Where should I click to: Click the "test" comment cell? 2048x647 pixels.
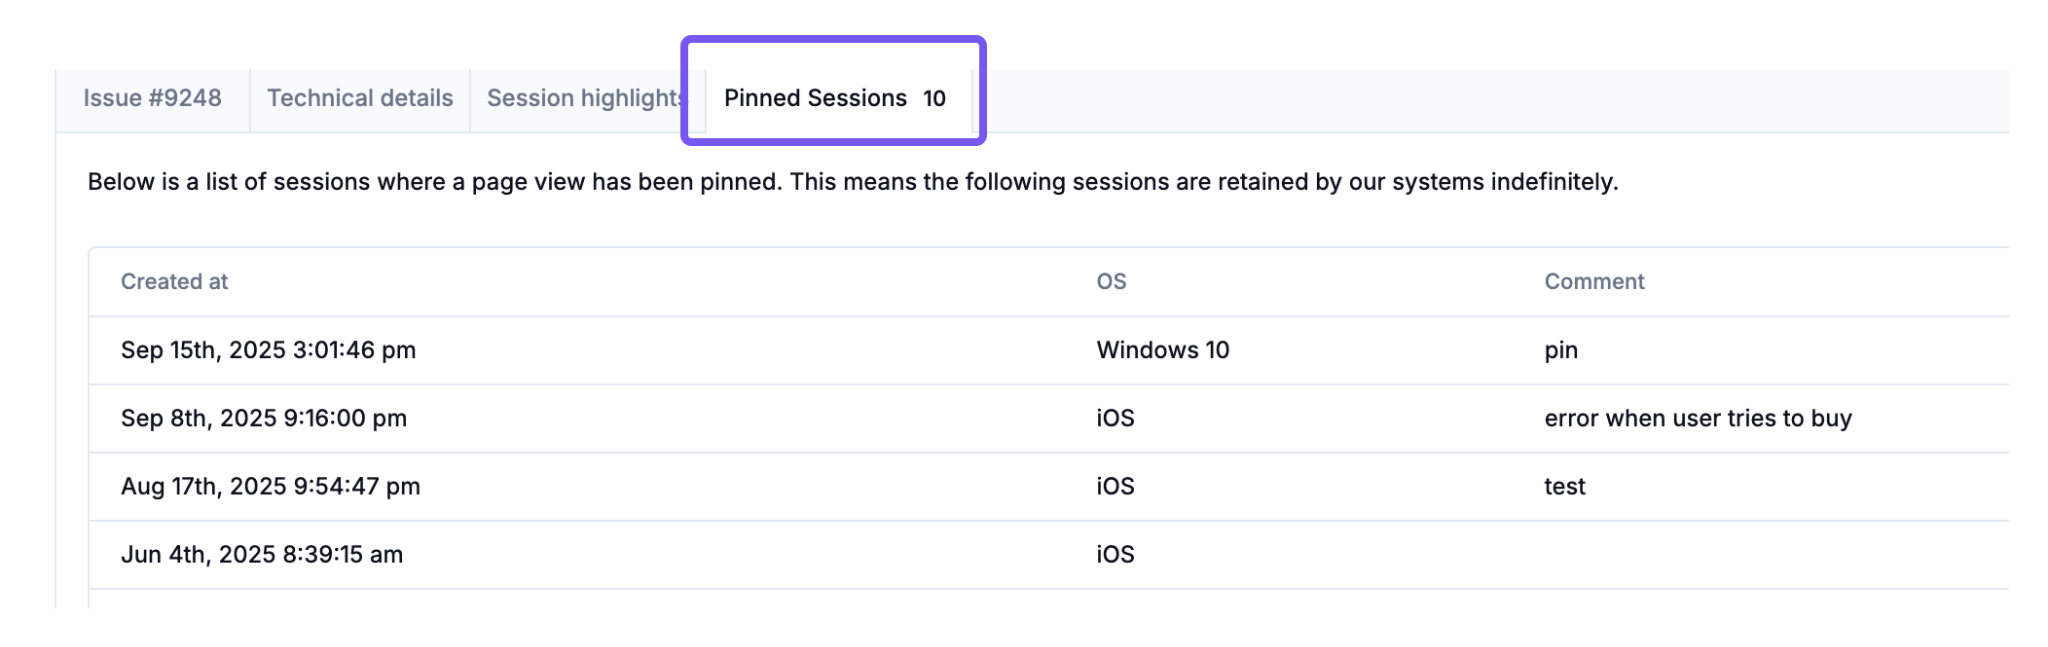click(1565, 486)
